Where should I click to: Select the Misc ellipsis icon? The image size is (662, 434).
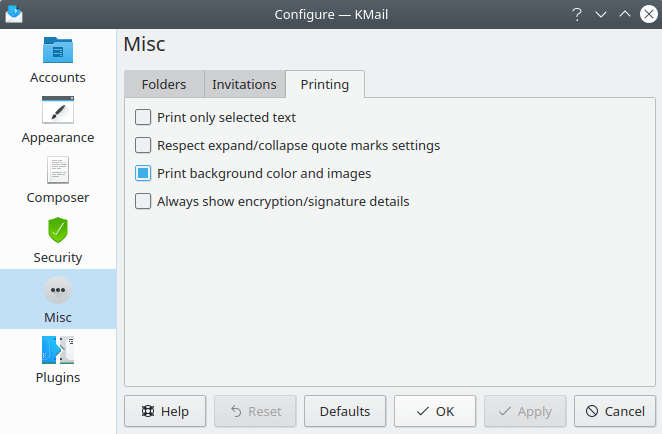click(x=58, y=290)
